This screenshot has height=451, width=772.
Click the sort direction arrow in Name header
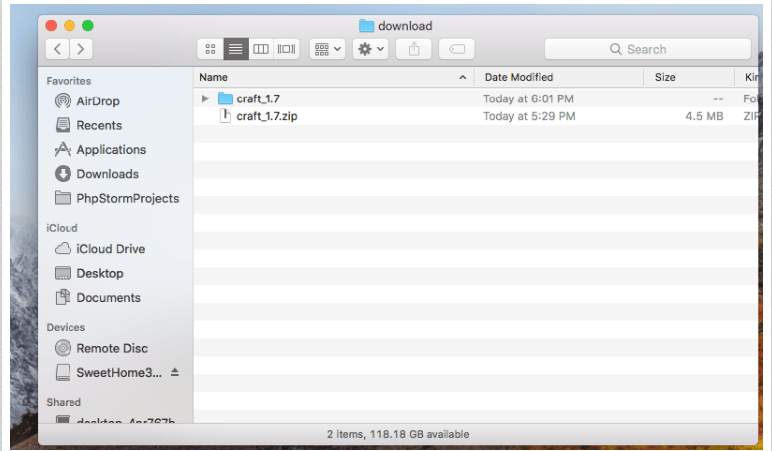coord(462,77)
